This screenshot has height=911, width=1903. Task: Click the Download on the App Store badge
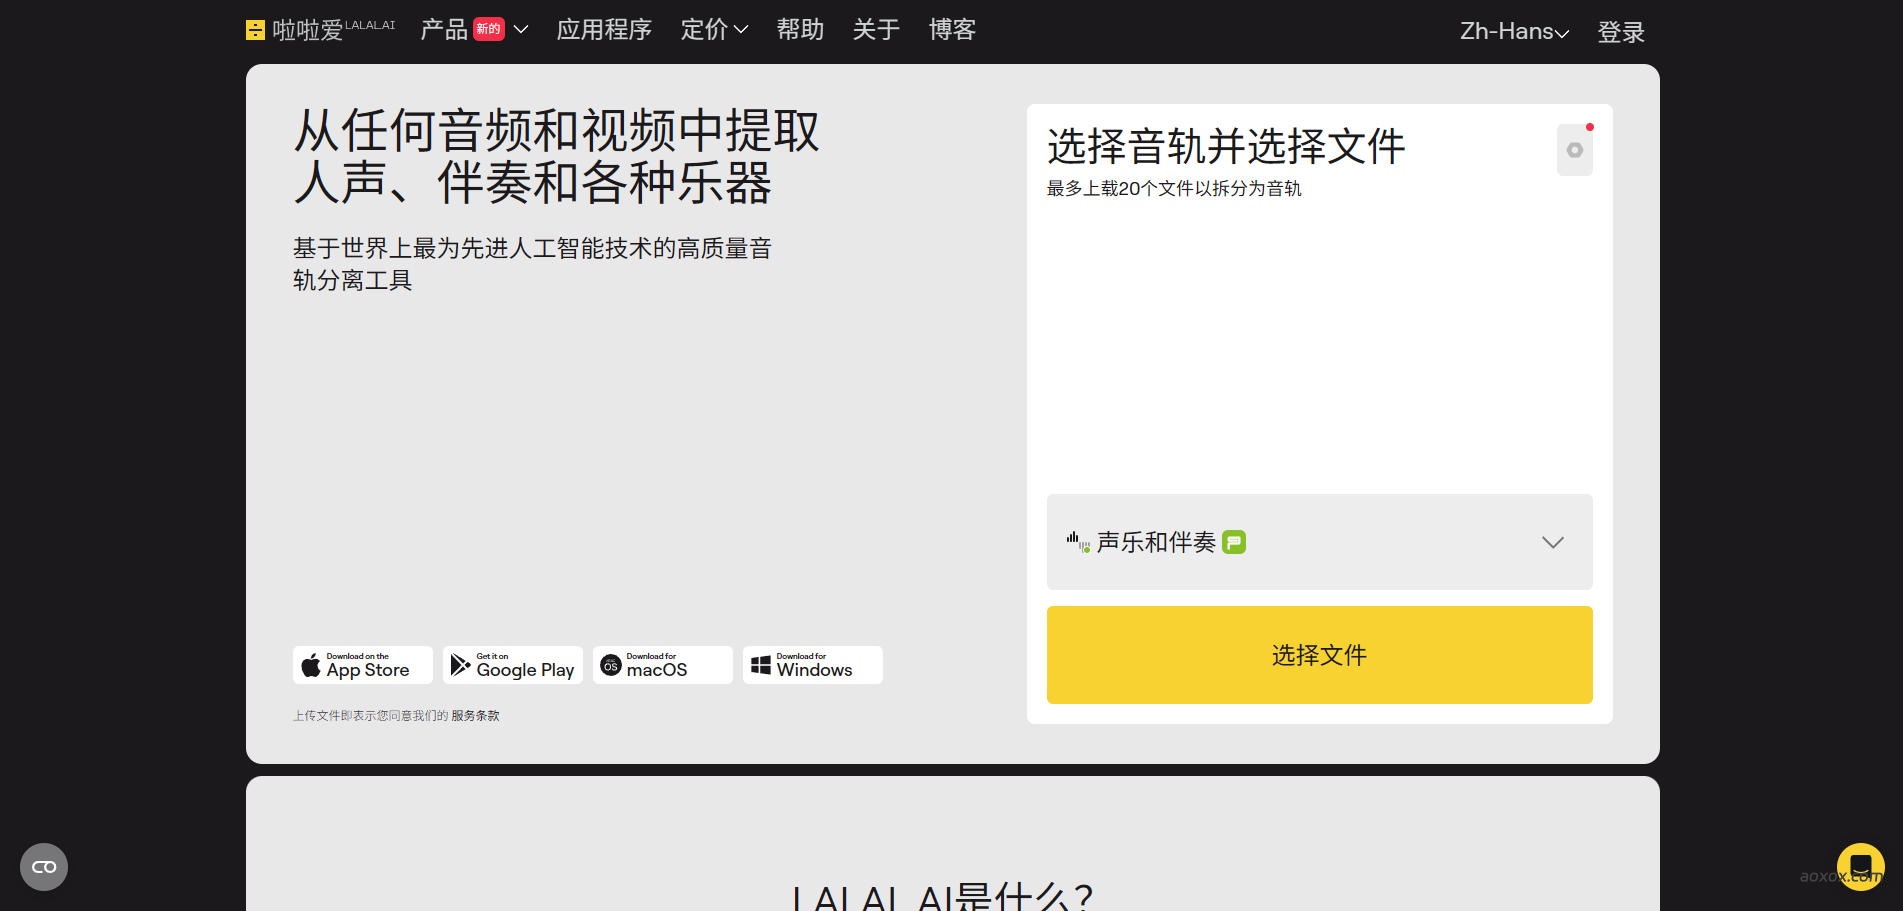362,664
